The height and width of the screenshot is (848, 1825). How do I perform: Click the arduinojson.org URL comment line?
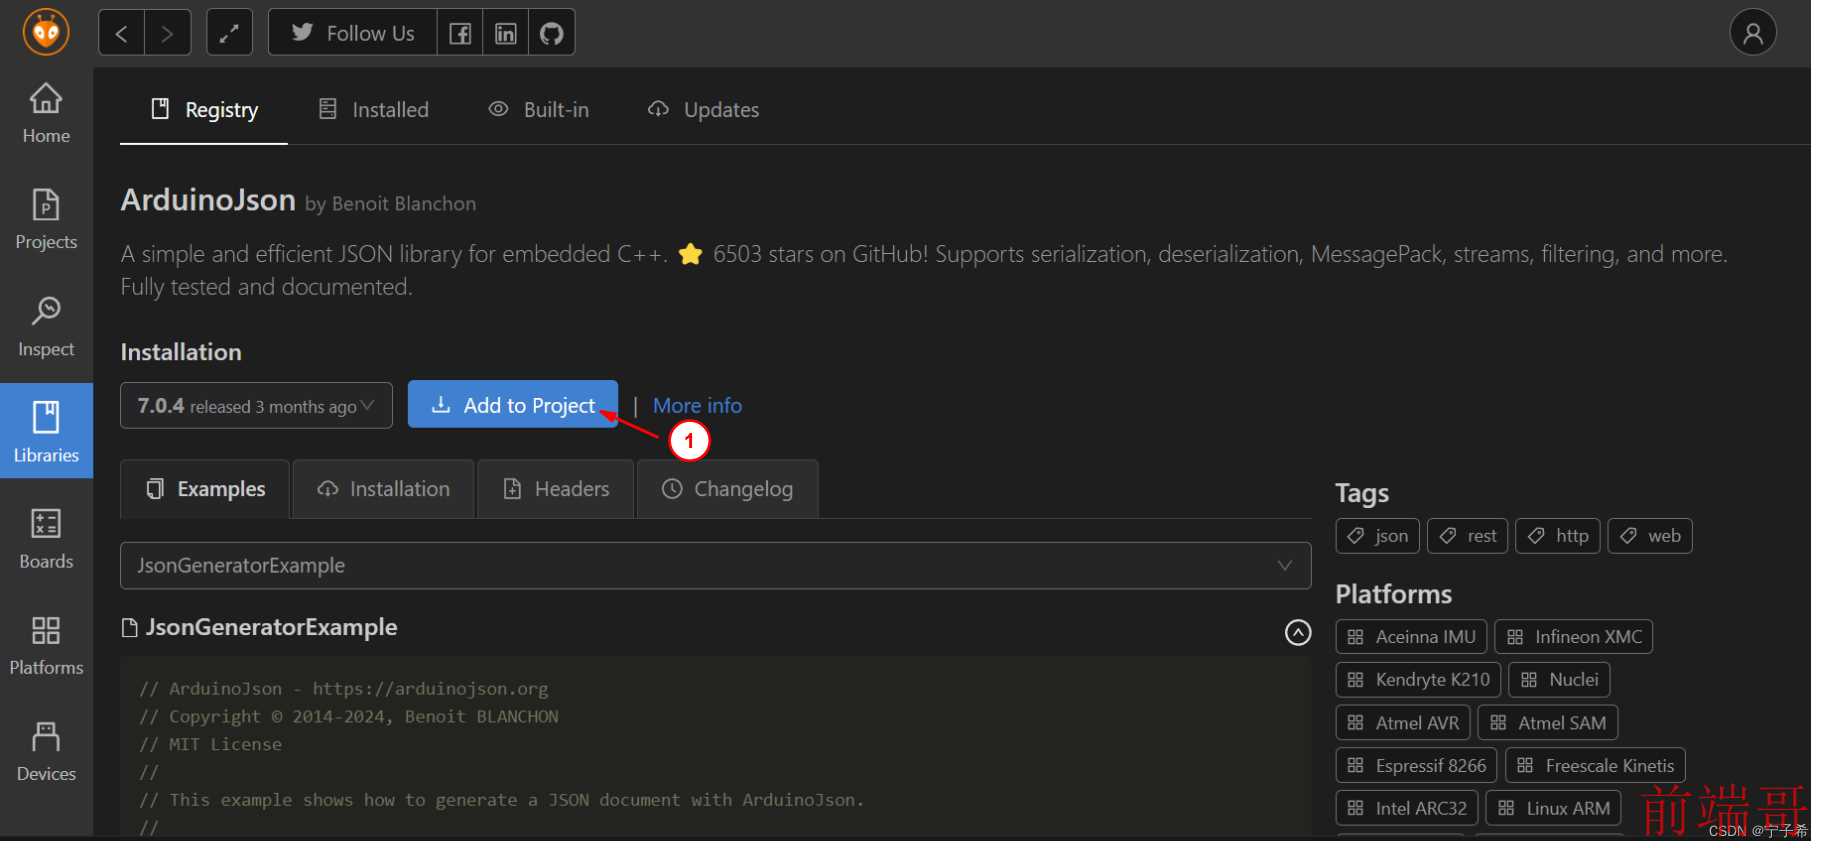(343, 689)
